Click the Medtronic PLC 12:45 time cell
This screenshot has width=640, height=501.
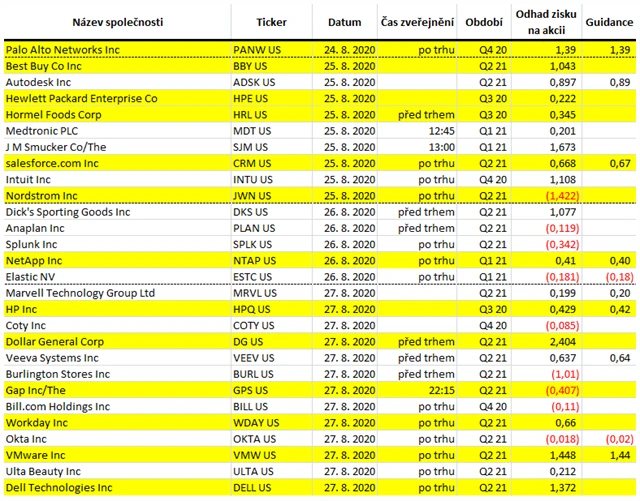[417, 131]
